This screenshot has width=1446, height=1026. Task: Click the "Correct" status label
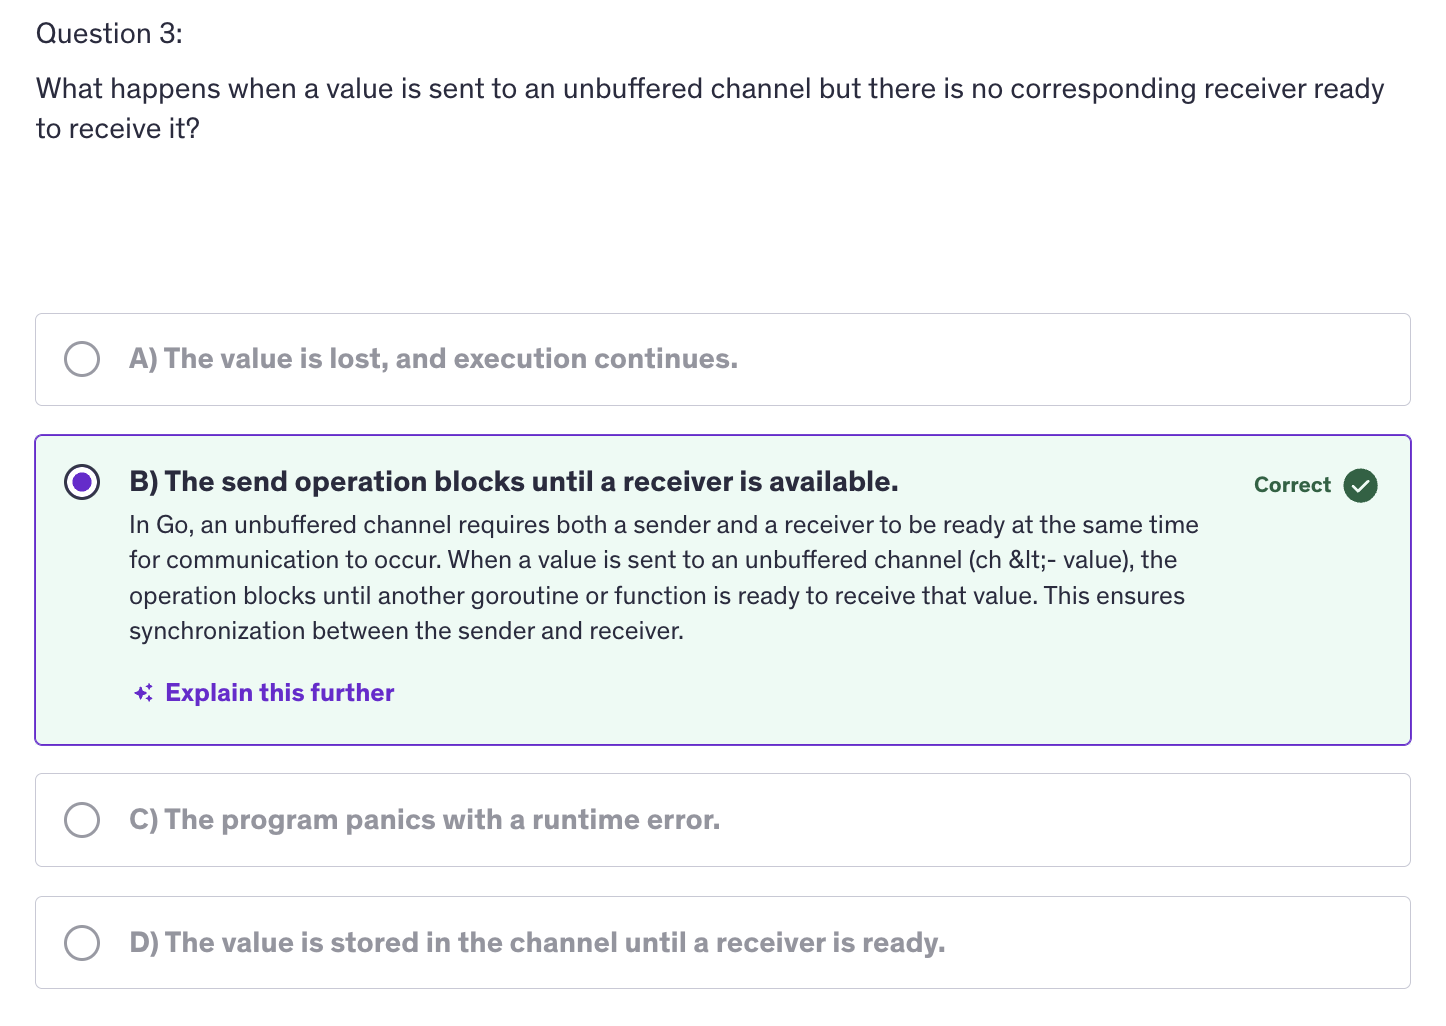[x=1292, y=485]
